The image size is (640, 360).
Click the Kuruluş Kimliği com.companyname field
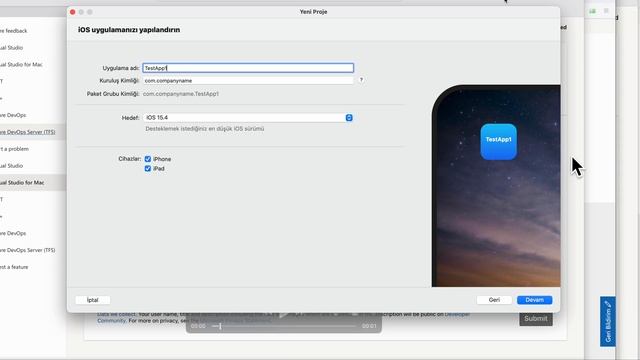click(248, 80)
